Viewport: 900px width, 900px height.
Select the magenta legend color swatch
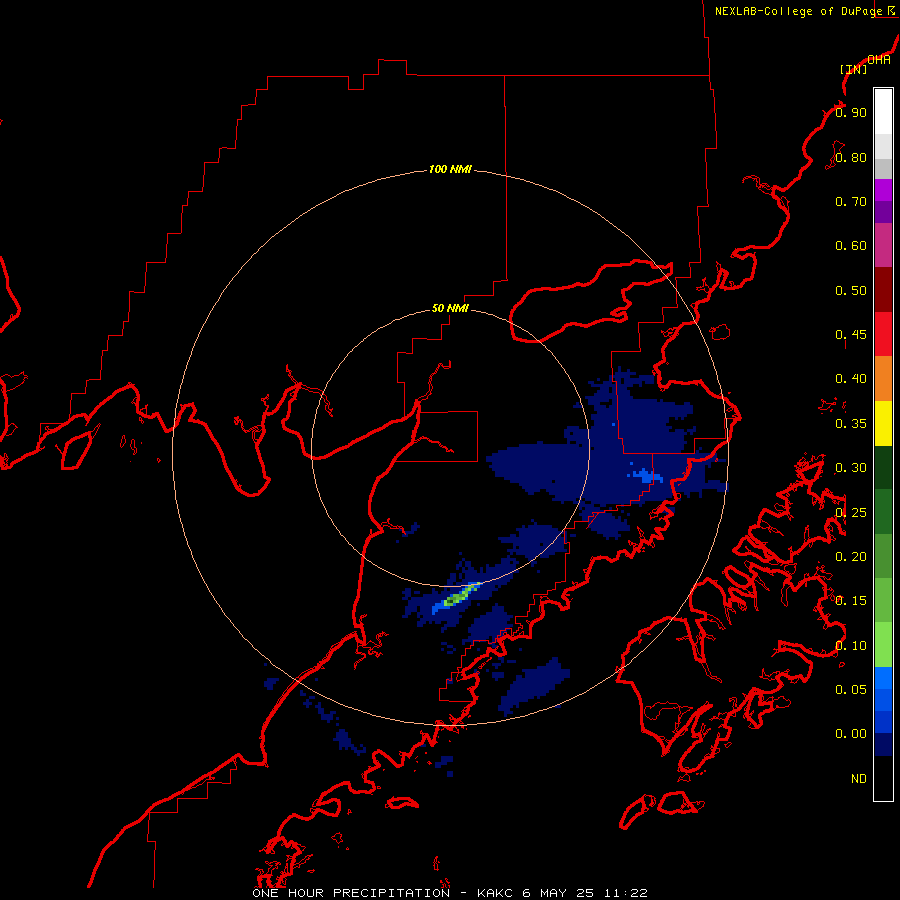click(883, 189)
